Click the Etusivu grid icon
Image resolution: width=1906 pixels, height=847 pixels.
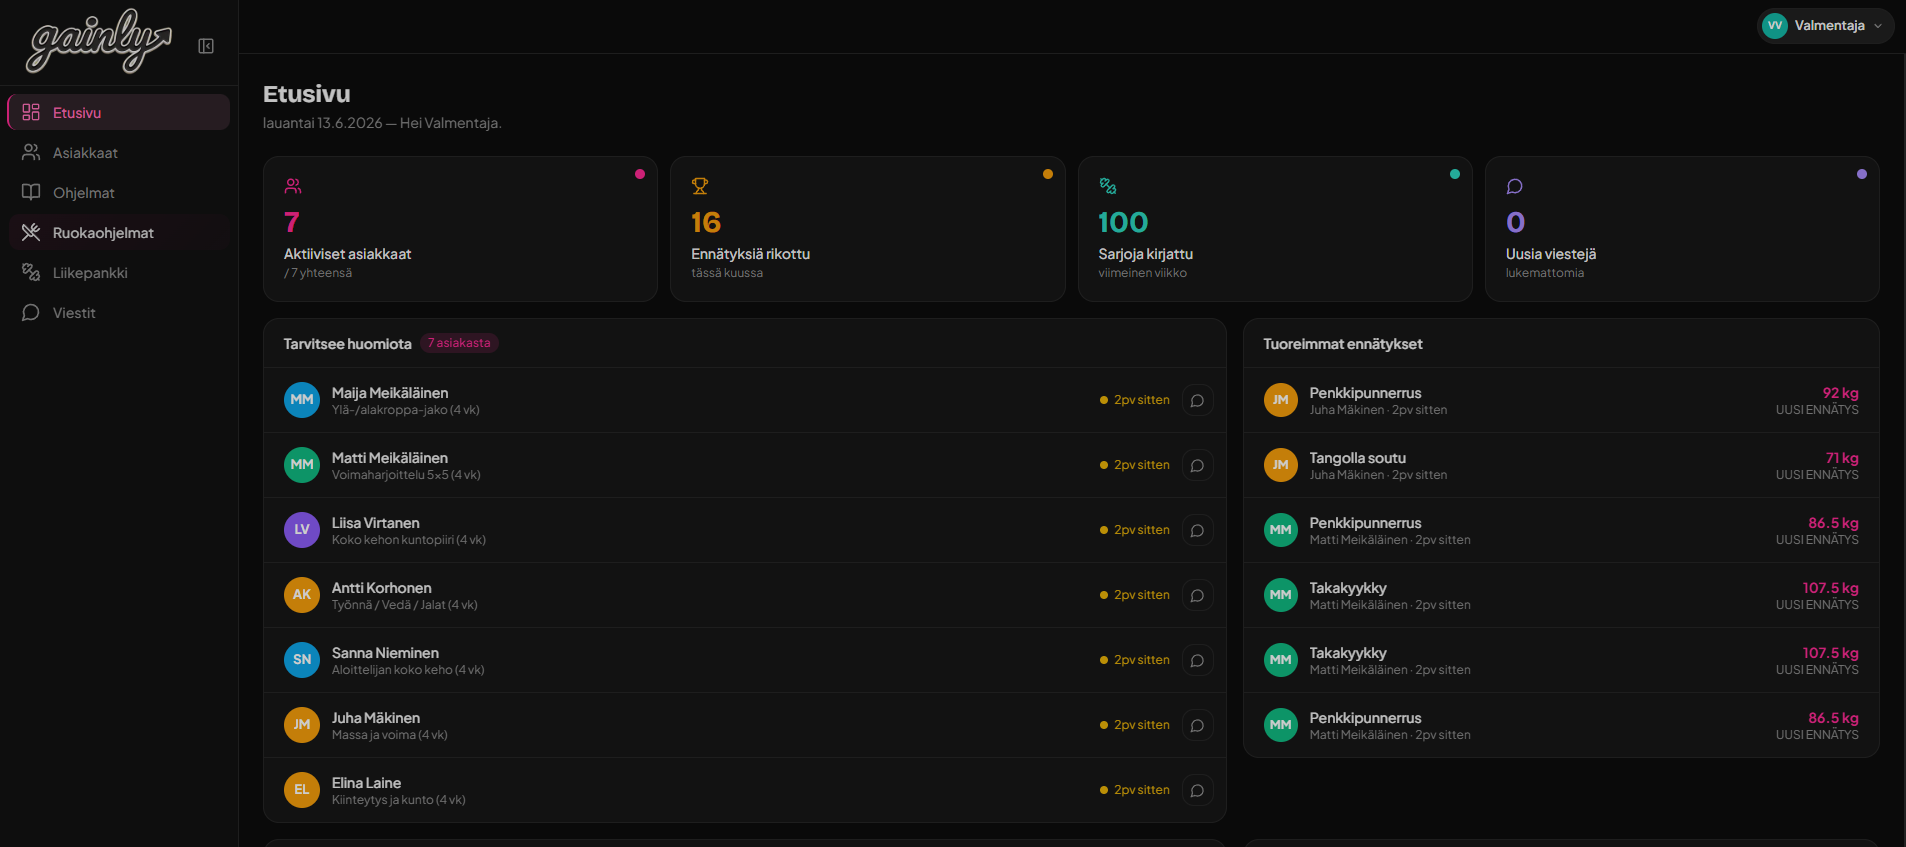[31, 112]
